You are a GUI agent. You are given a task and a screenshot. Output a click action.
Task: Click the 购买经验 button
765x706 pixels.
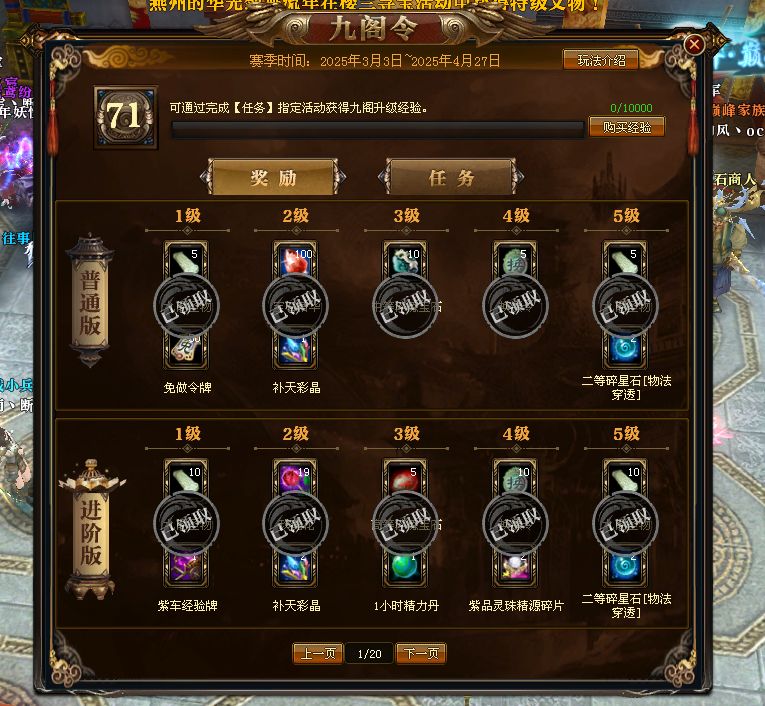[x=626, y=127]
